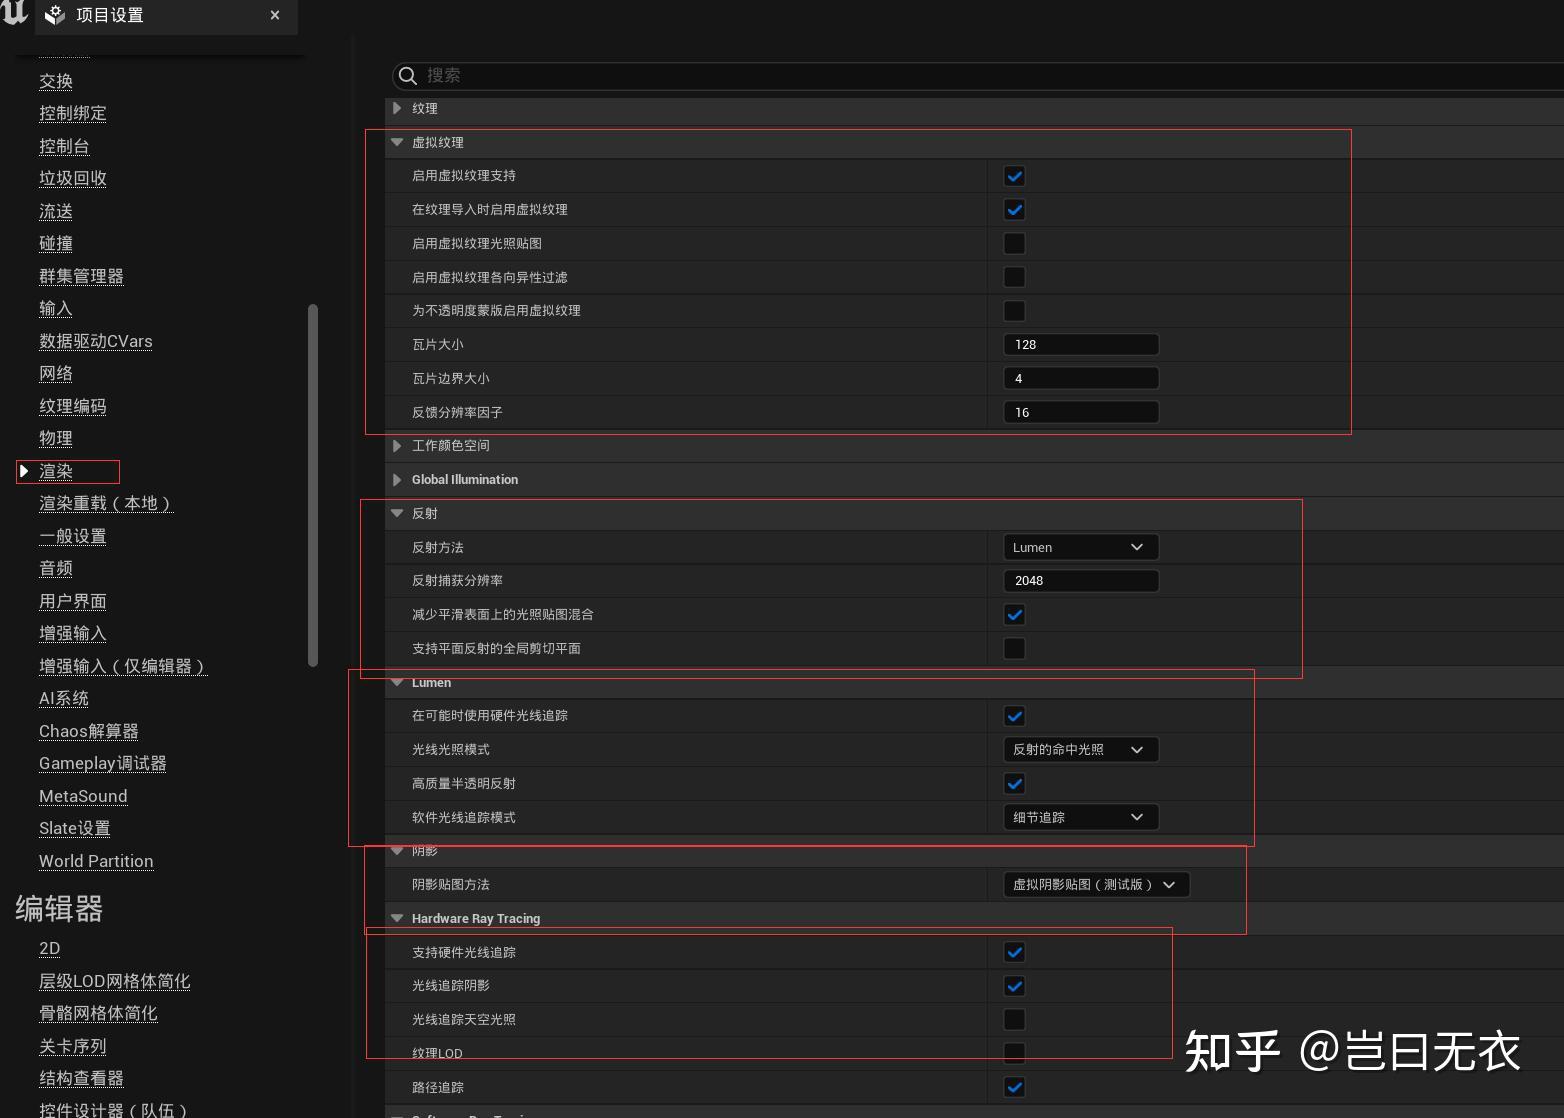Image resolution: width=1564 pixels, height=1118 pixels.
Task: Enable the 启用虚拟纹理光照贴图 checkbox
Action: click(1013, 243)
